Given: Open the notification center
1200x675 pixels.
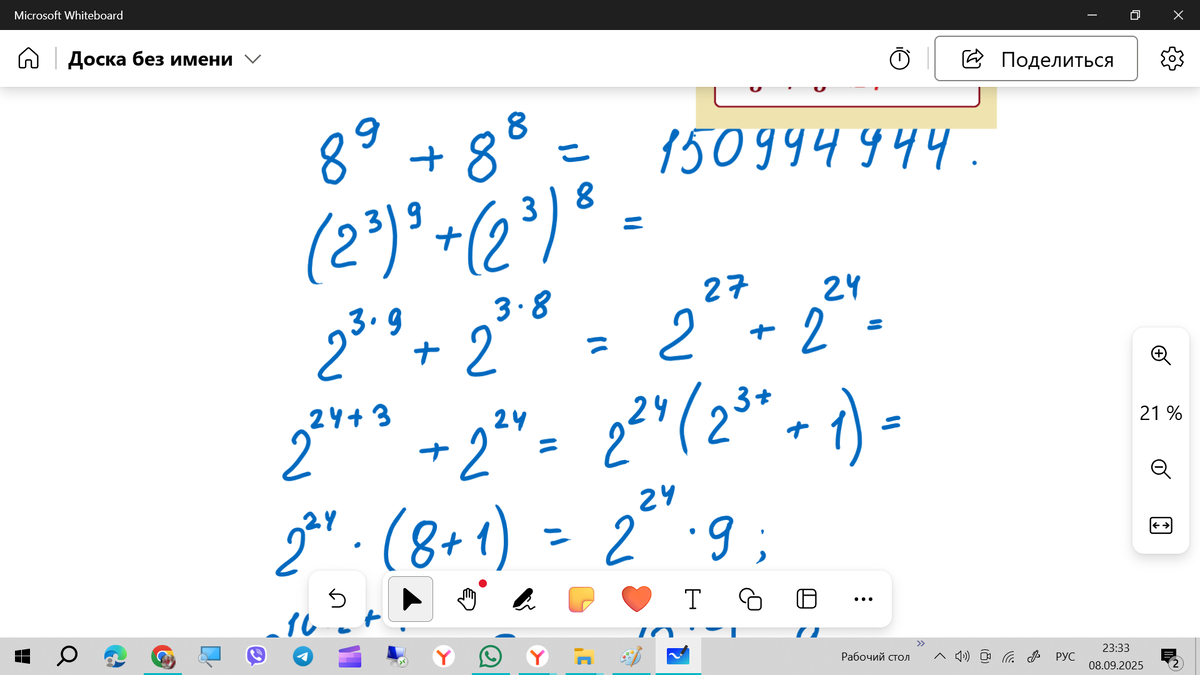Looking at the screenshot, I should (x=1169, y=657).
